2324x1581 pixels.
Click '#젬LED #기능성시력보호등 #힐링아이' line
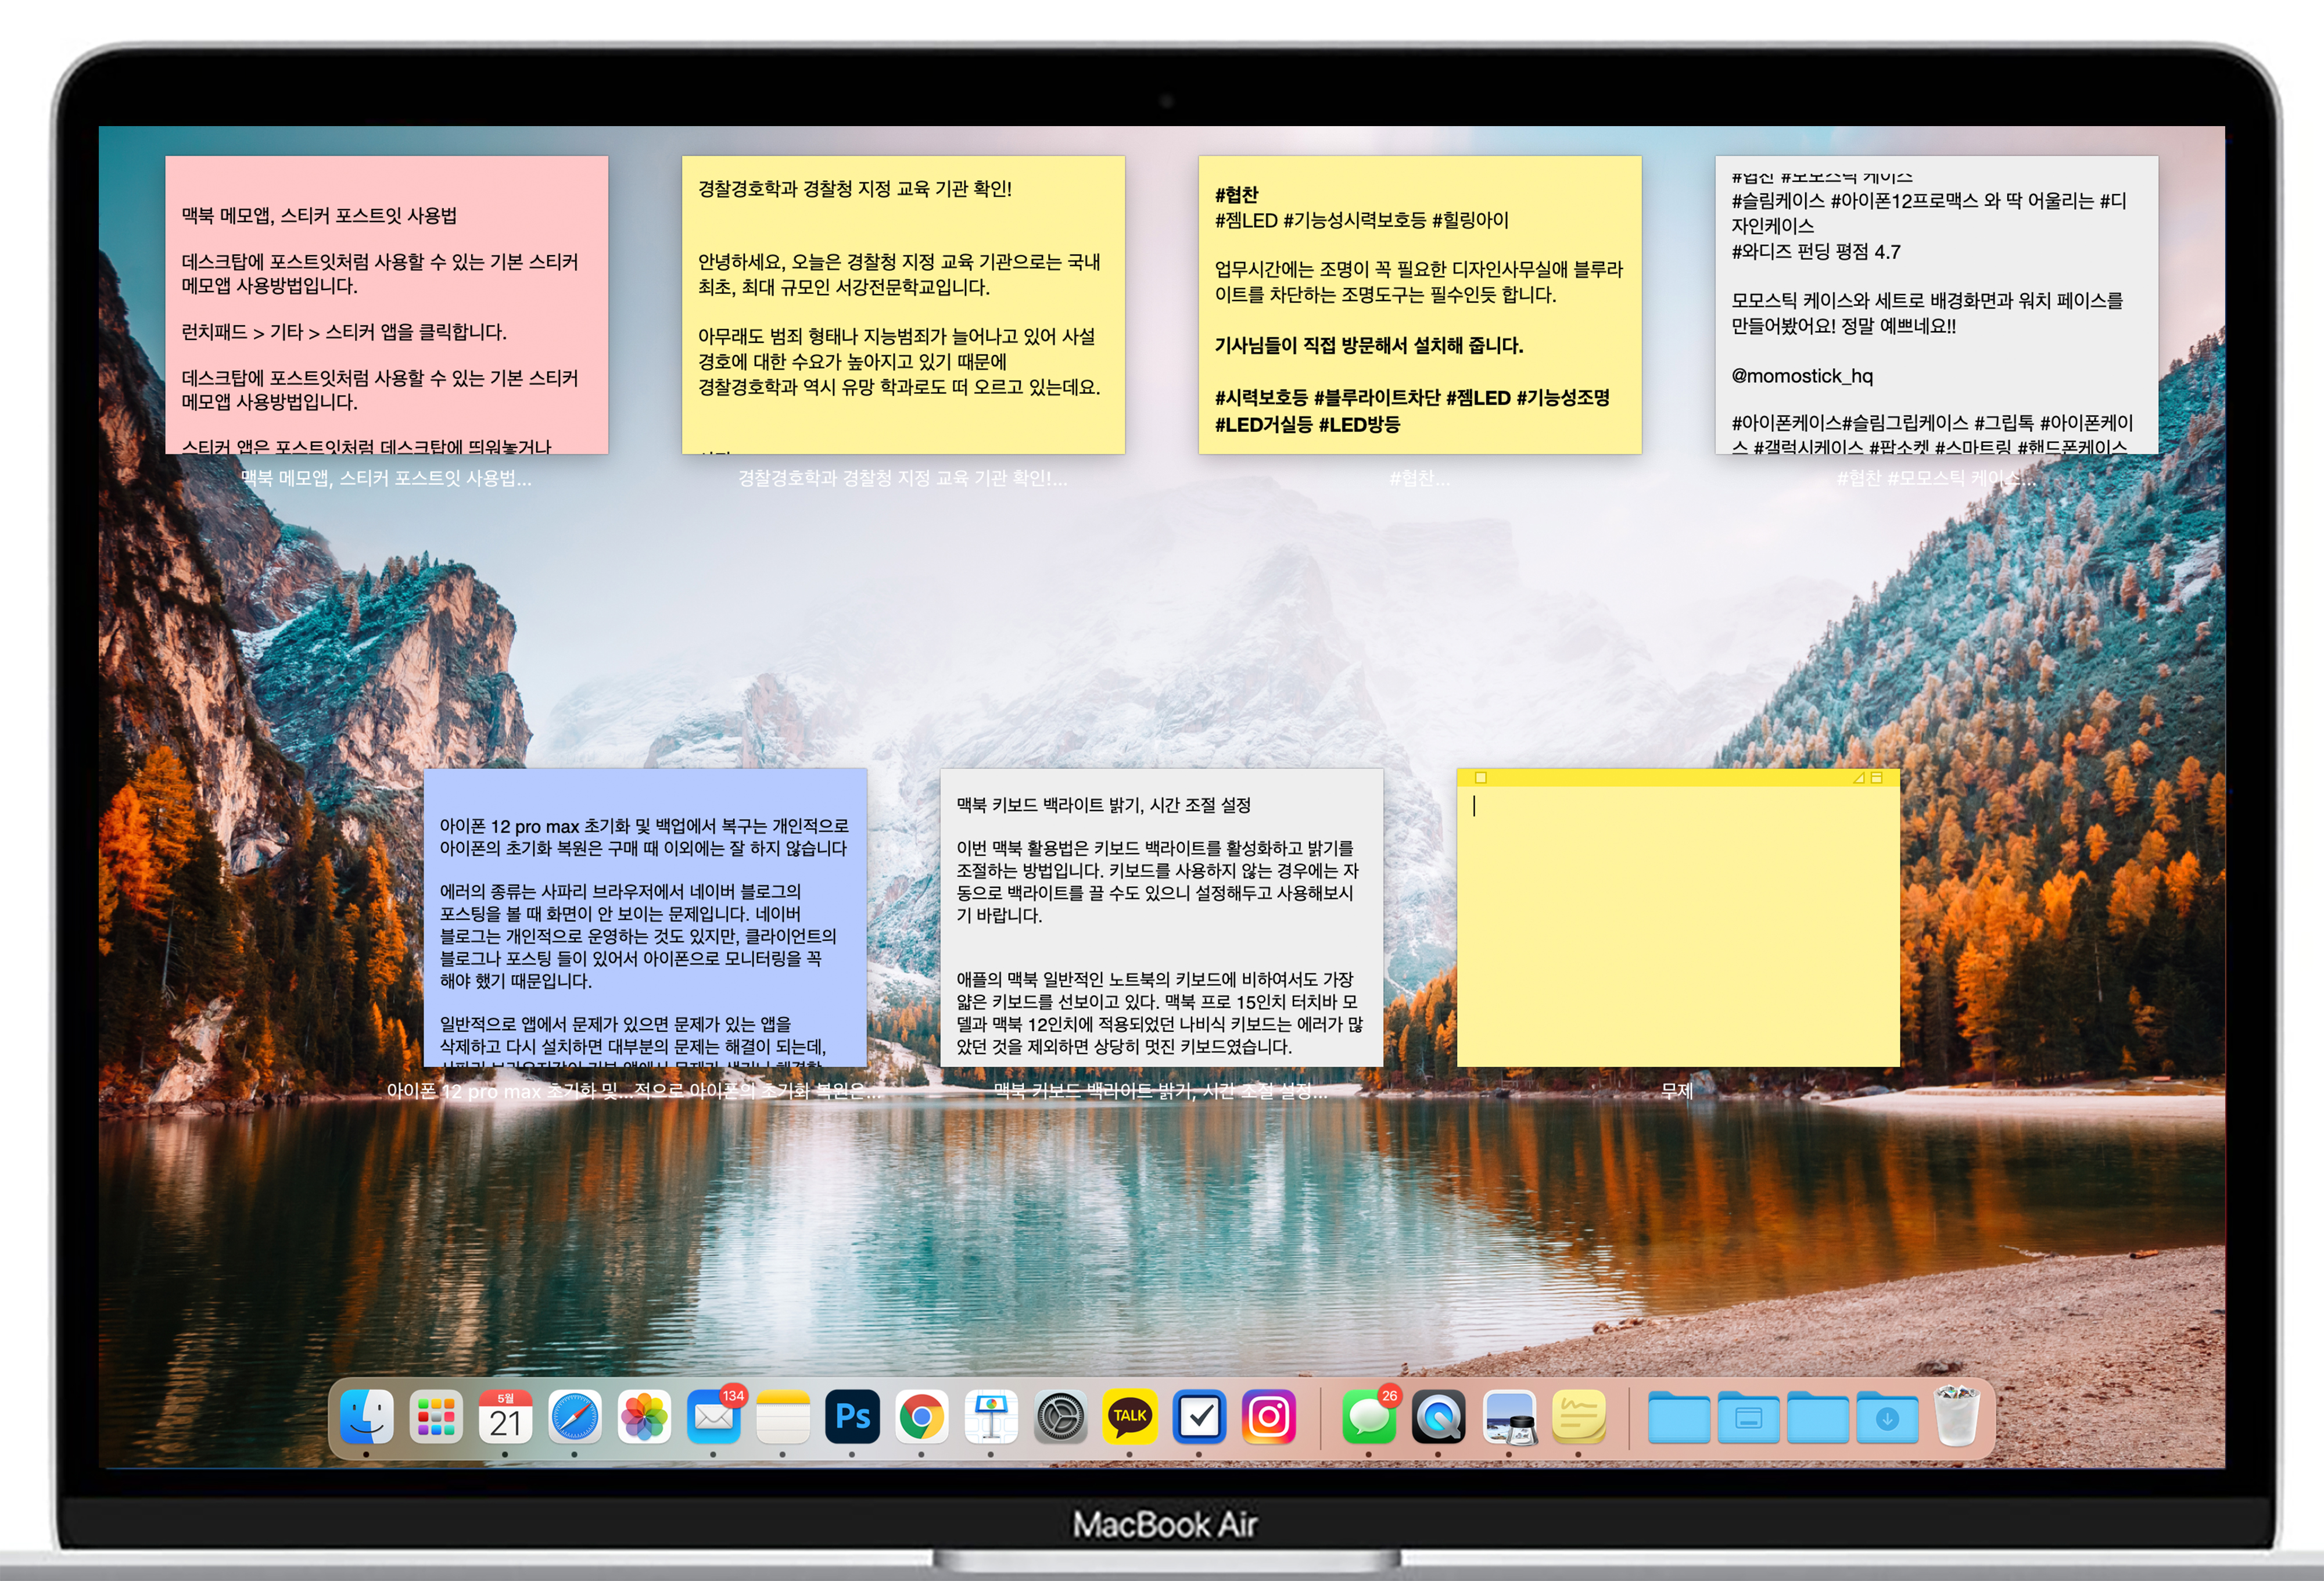(x=1362, y=220)
